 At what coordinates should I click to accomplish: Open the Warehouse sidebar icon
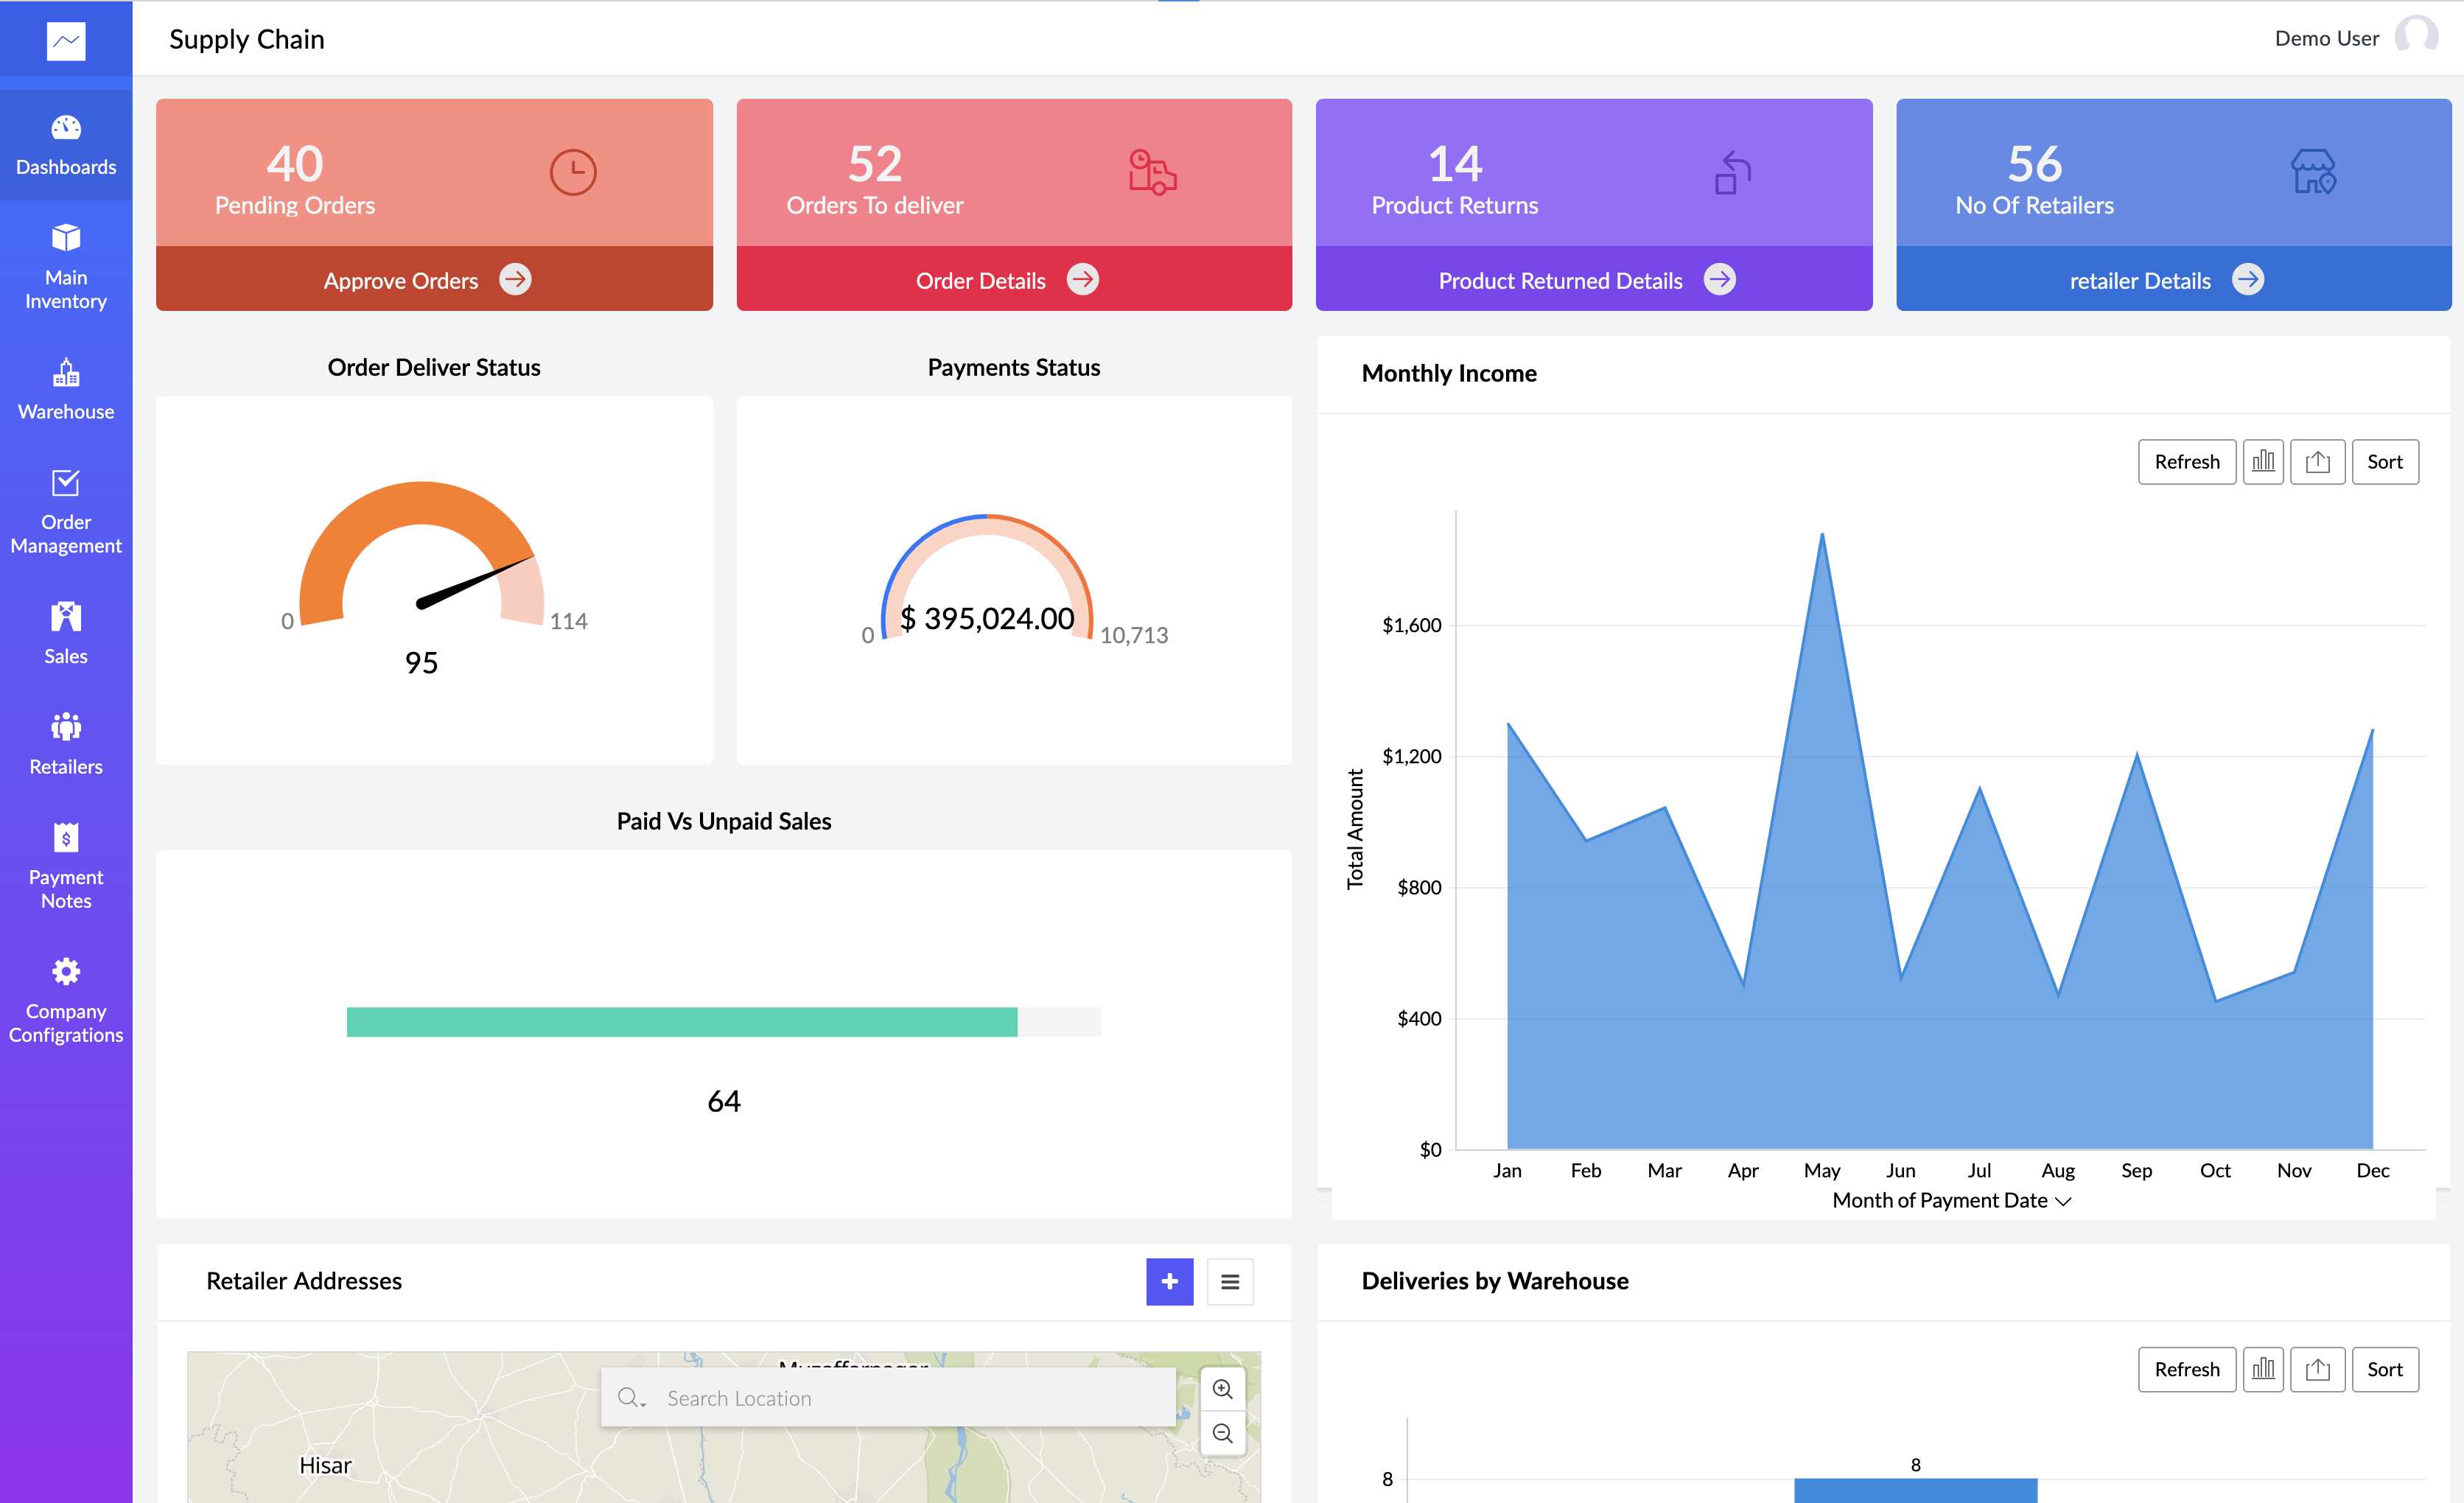click(66, 373)
